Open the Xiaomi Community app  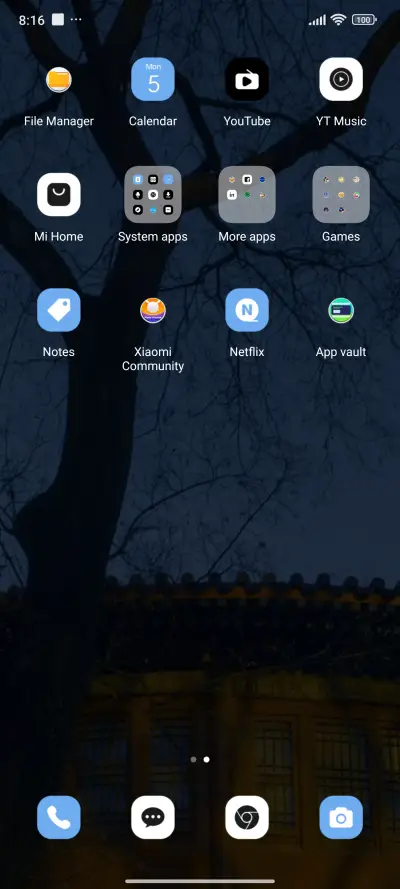(153, 310)
